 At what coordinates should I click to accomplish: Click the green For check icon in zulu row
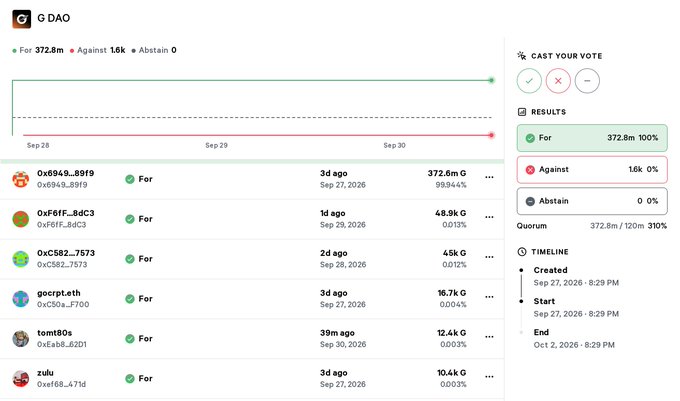[x=130, y=378]
